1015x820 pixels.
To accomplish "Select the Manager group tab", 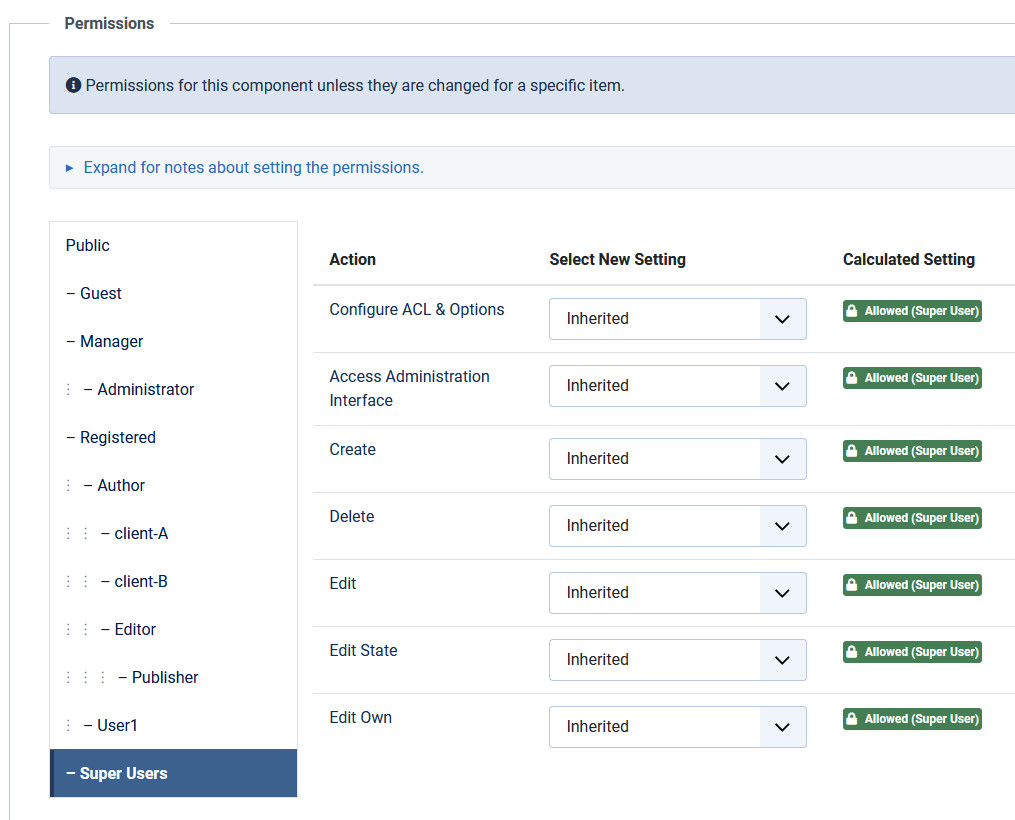I will tap(111, 342).
